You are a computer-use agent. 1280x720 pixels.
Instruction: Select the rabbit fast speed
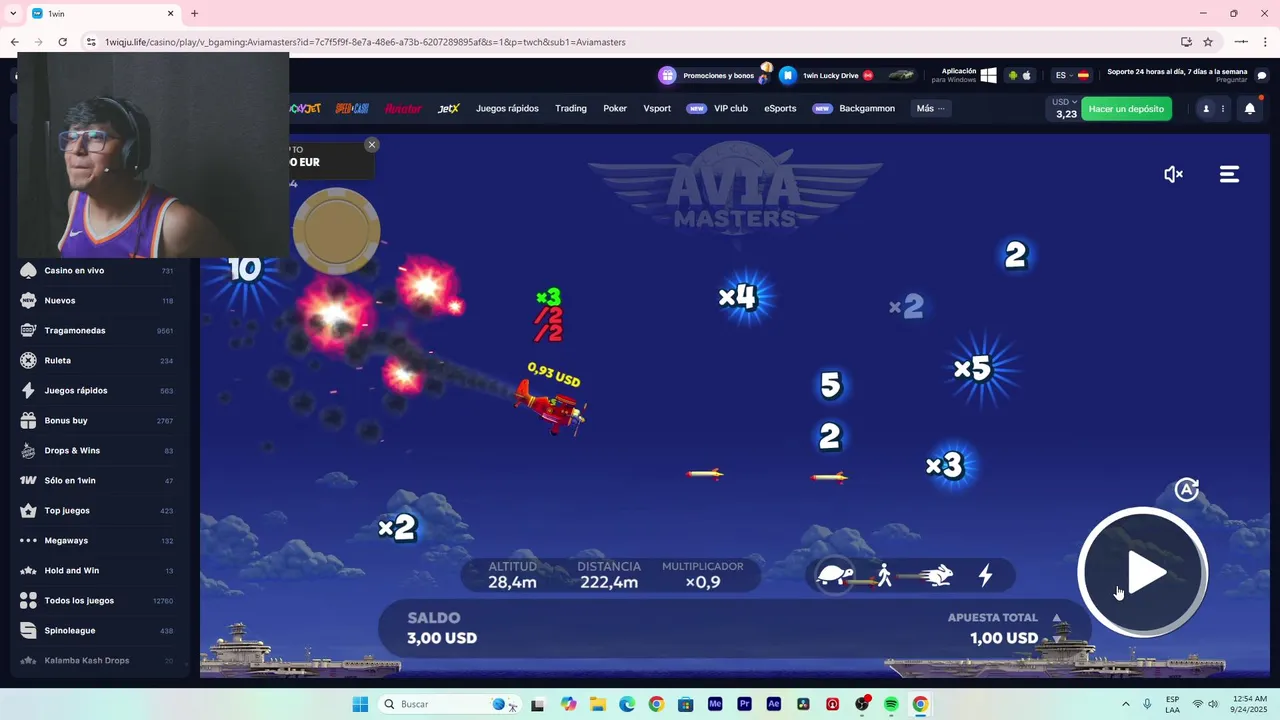[937, 575]
